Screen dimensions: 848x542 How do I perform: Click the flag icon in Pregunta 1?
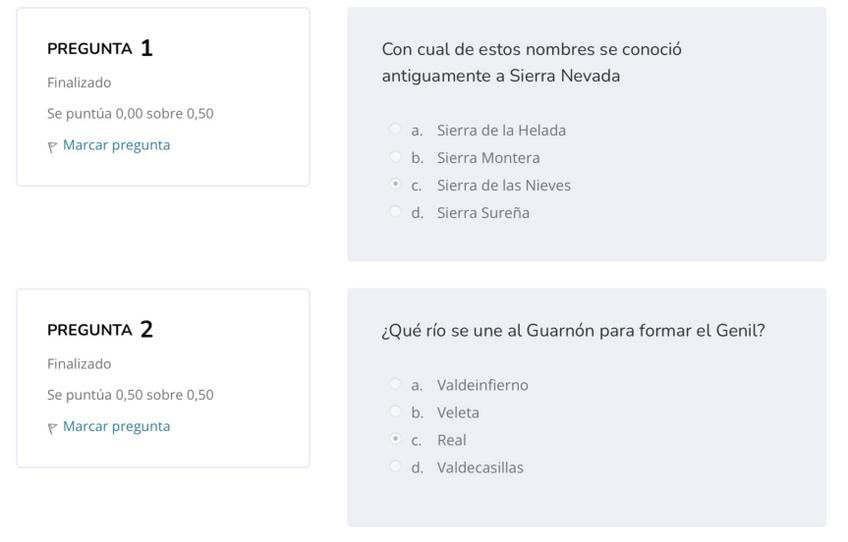click(53, 146)
